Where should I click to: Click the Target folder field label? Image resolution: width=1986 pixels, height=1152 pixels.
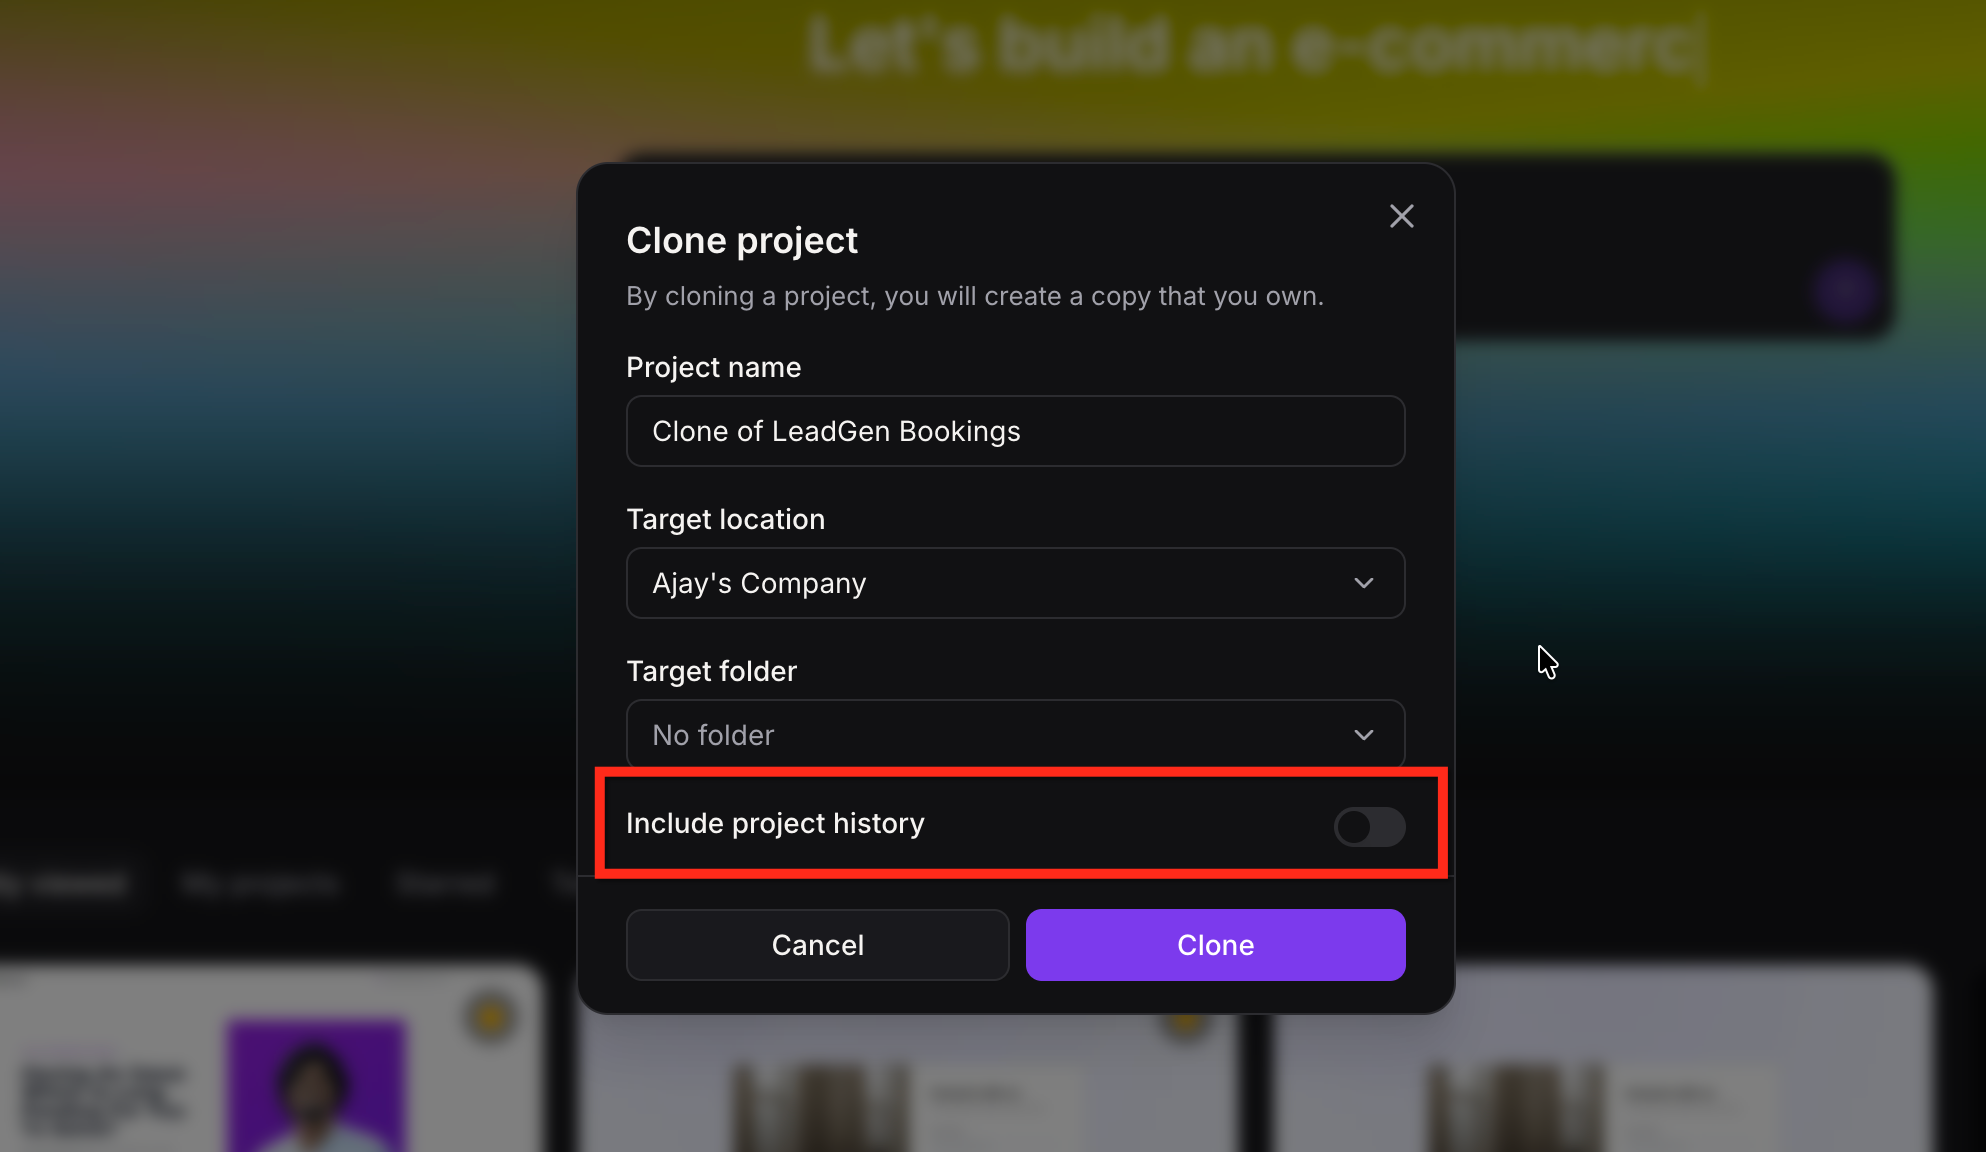pyautogui.click(x=711, y=671)
